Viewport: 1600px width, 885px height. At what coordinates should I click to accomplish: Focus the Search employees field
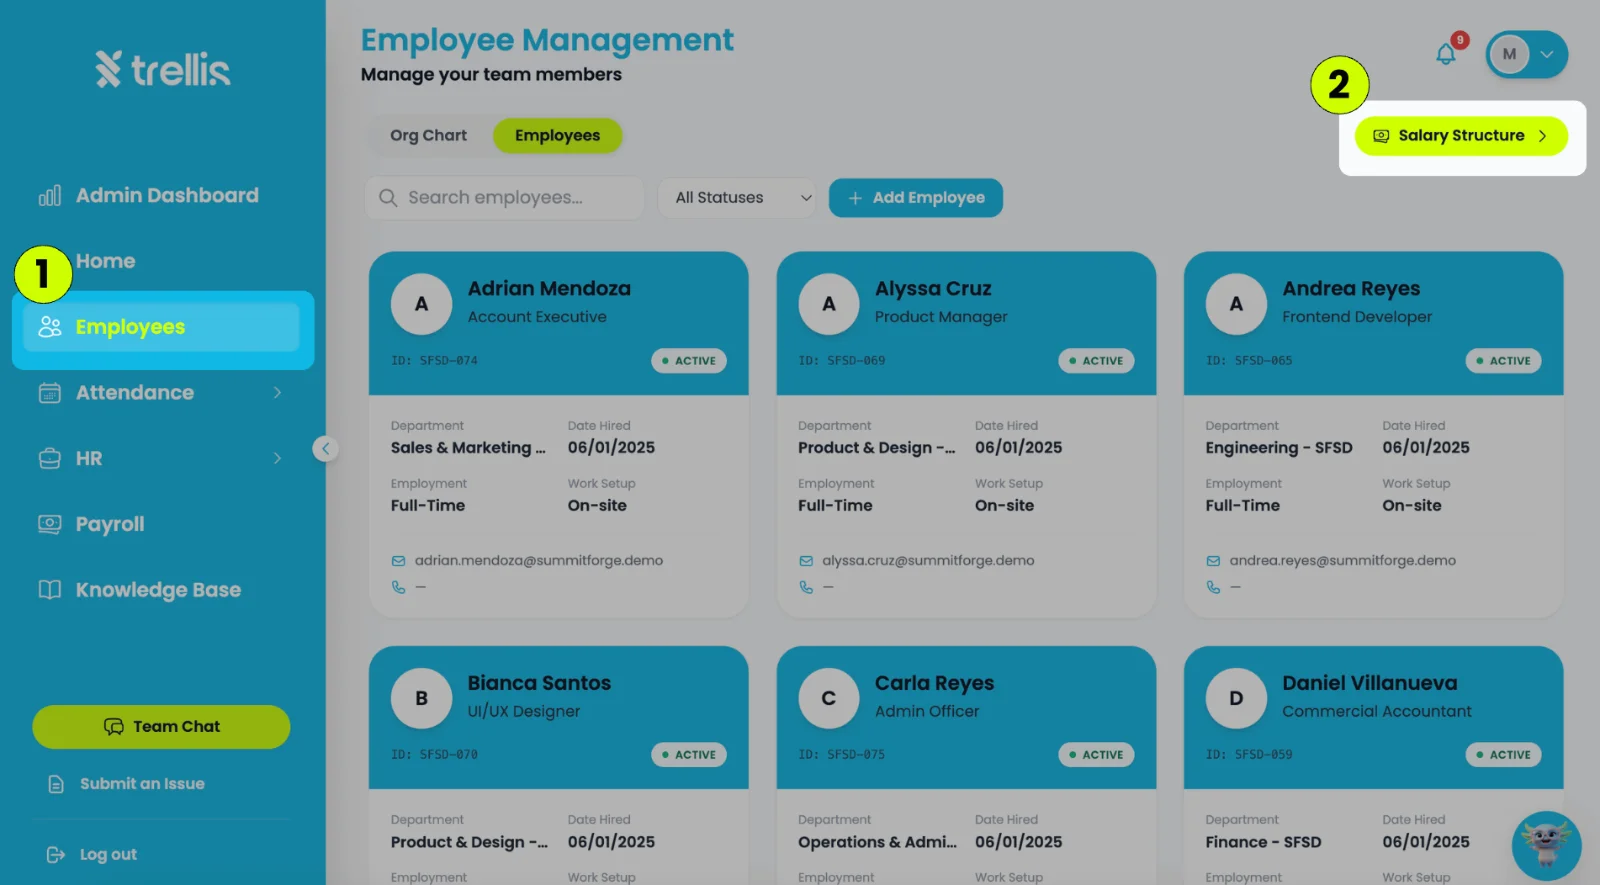(x=505, y=198)
